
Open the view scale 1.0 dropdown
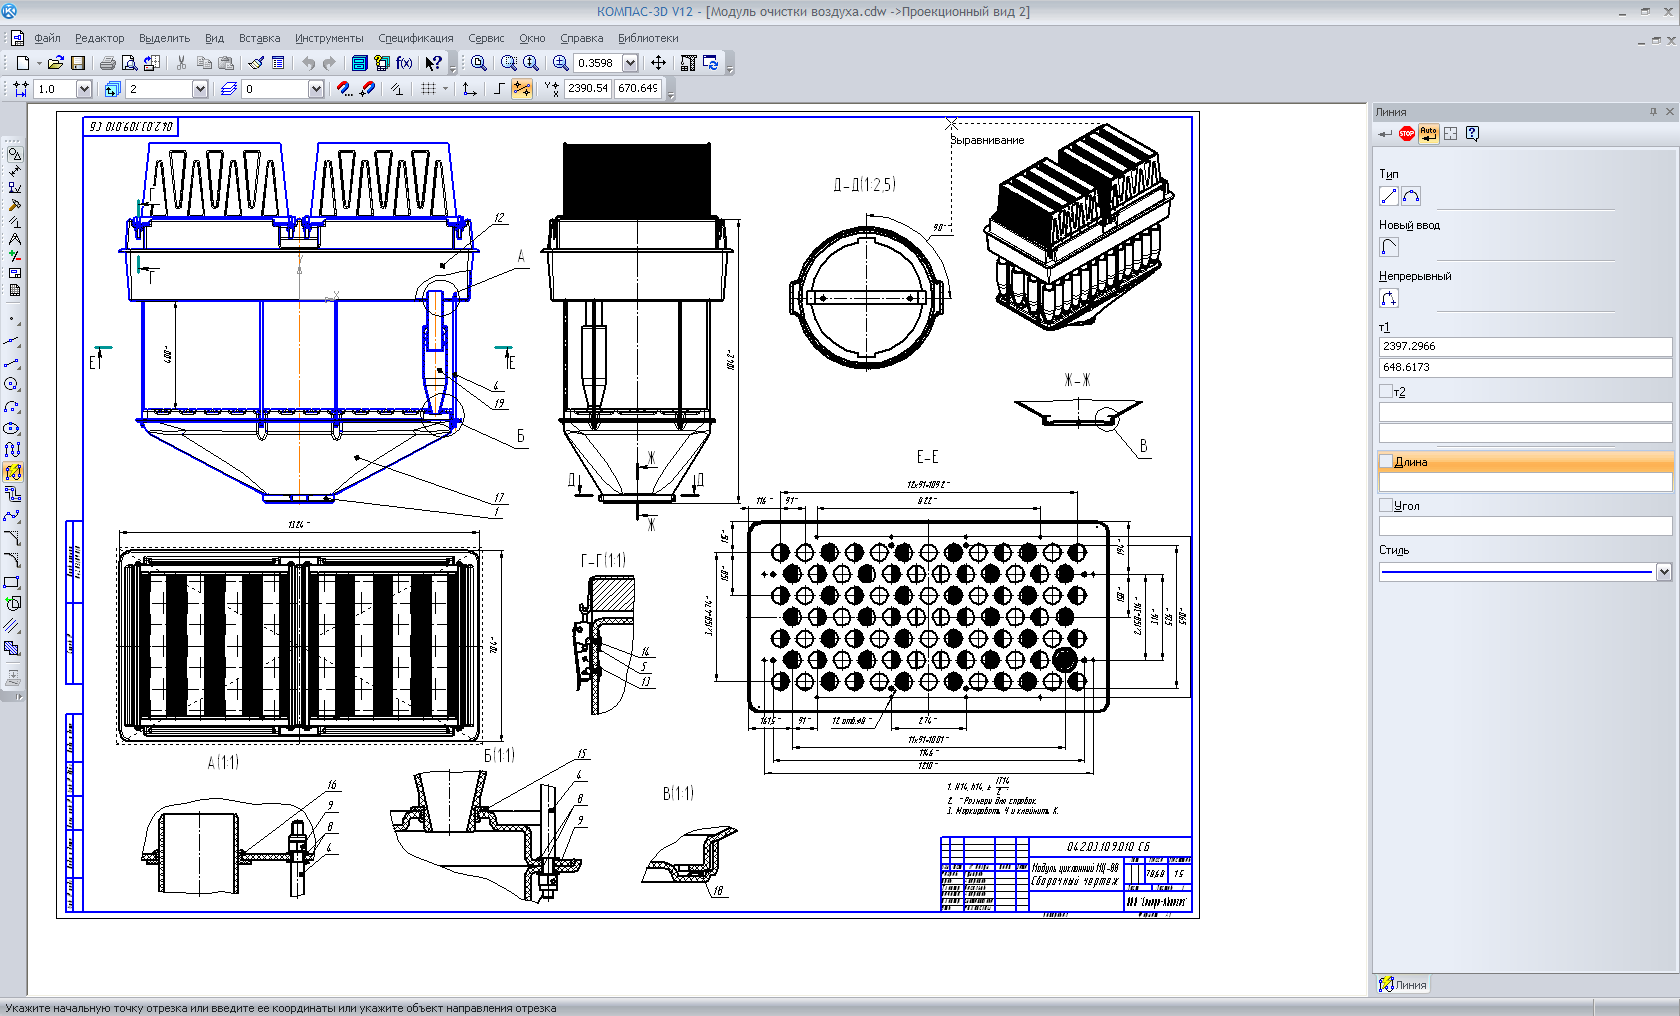[x=84, y=89]
